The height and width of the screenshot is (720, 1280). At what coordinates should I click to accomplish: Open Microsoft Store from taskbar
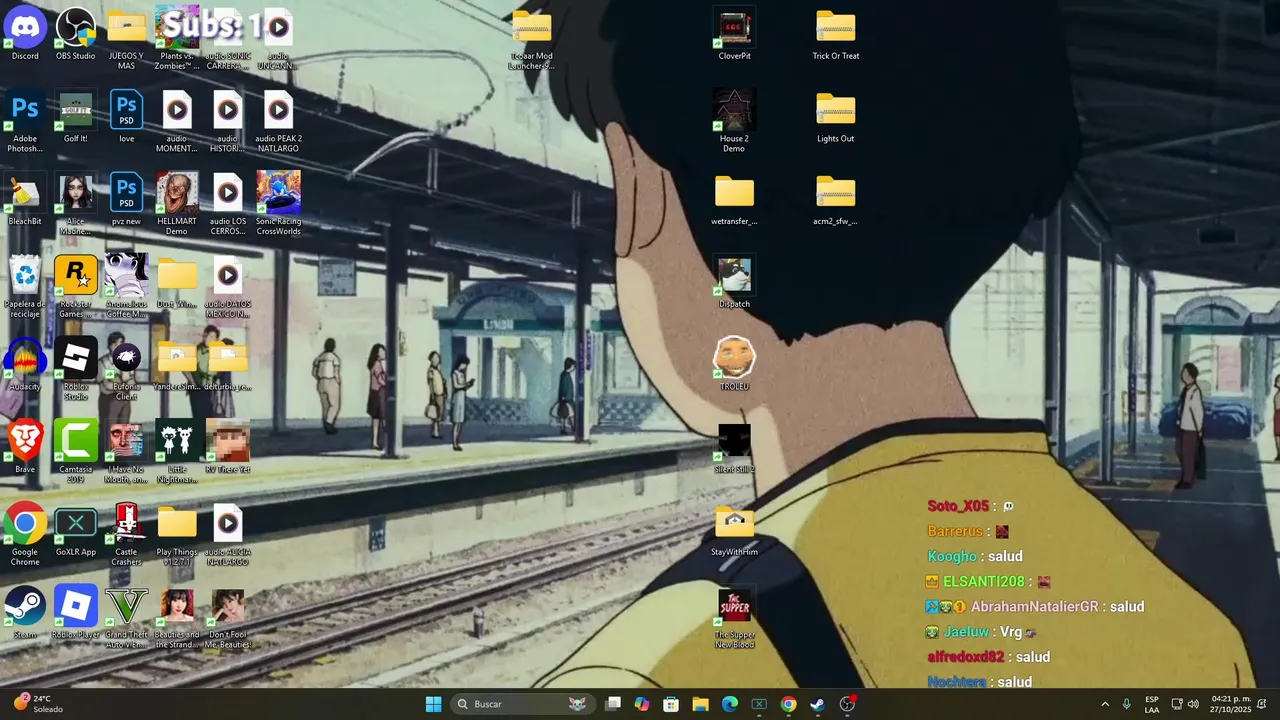pyautogui.click(x=671, y=704)
